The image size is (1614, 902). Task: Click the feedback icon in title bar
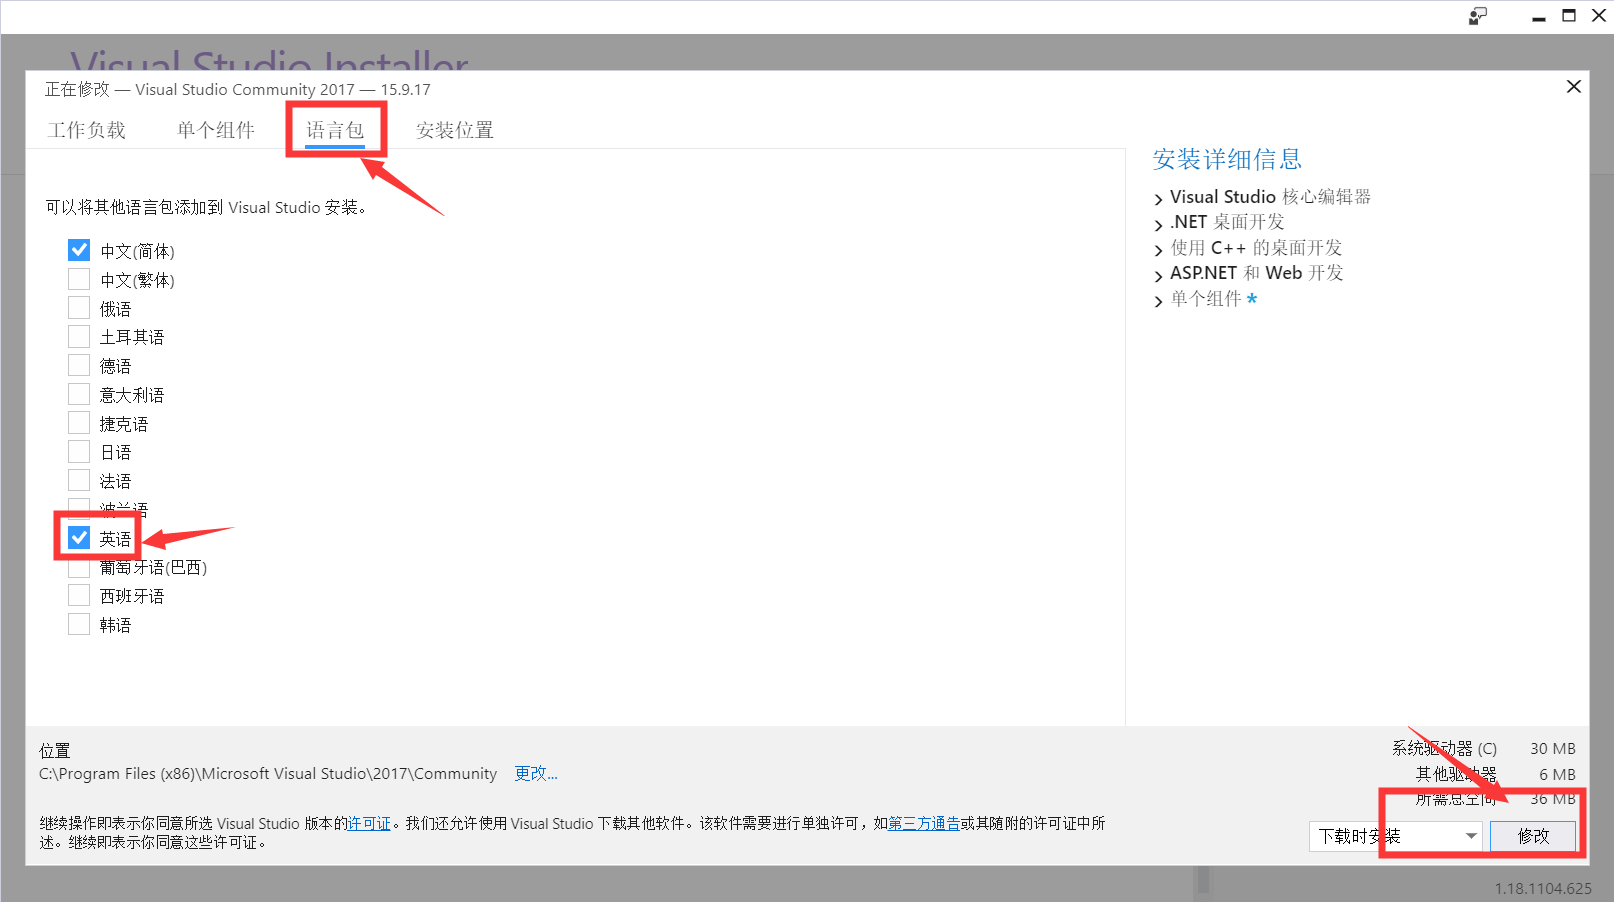click(x=1478, y=16)
